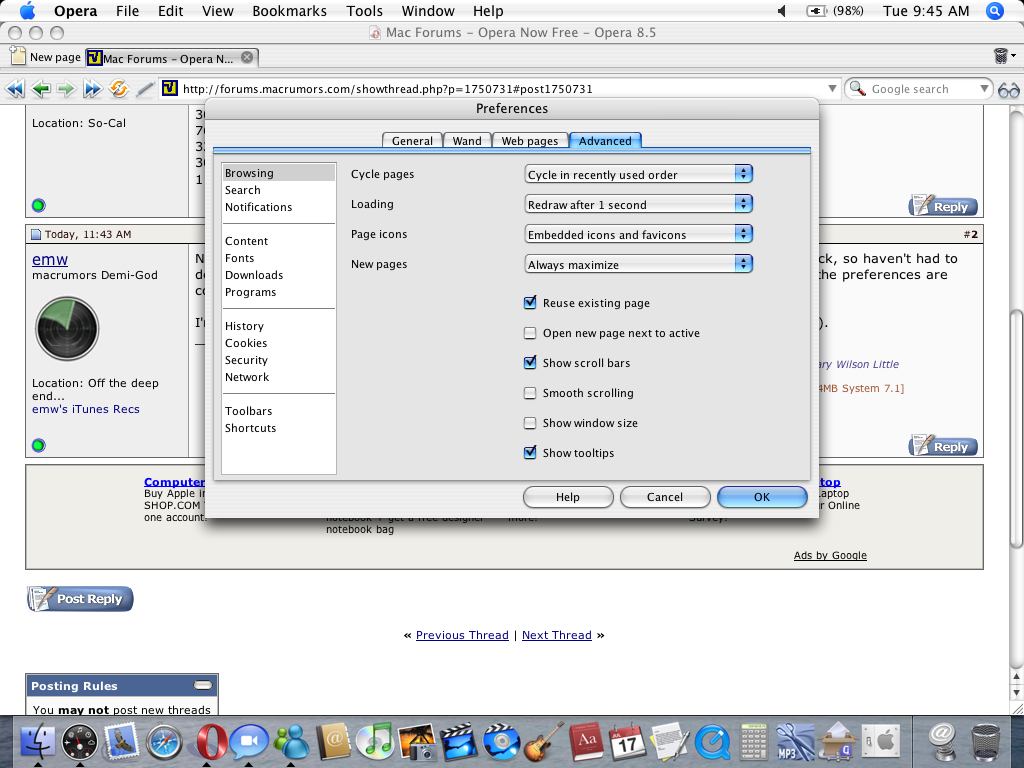Screen dimensions: 1024x768
Task: Enable Open new page next to active
Action: pyautogui.click(x=530, y=333)
